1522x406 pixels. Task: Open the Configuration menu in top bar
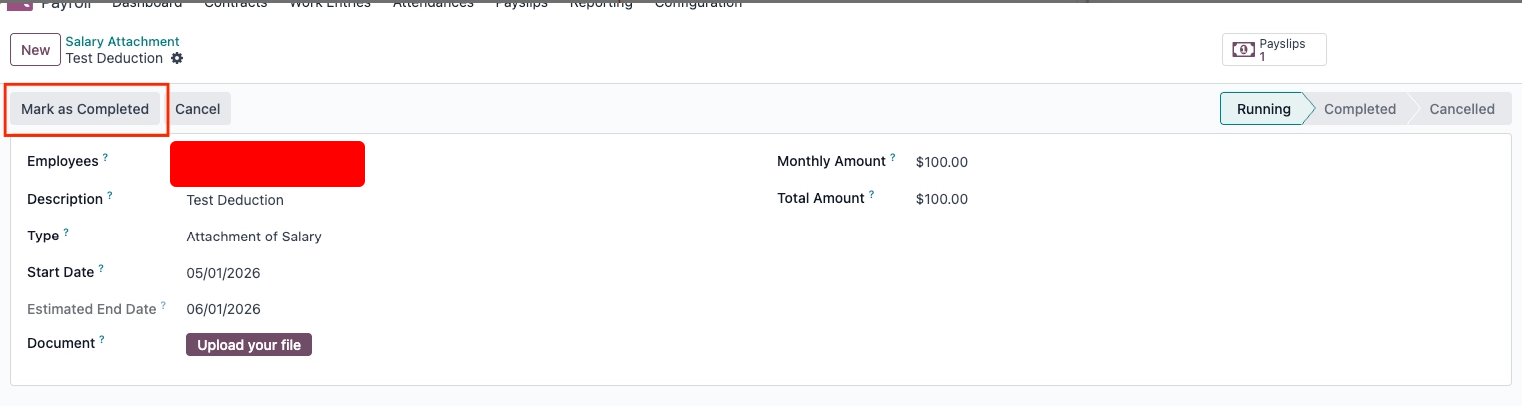pyautogui.click(x=698, y=4)
